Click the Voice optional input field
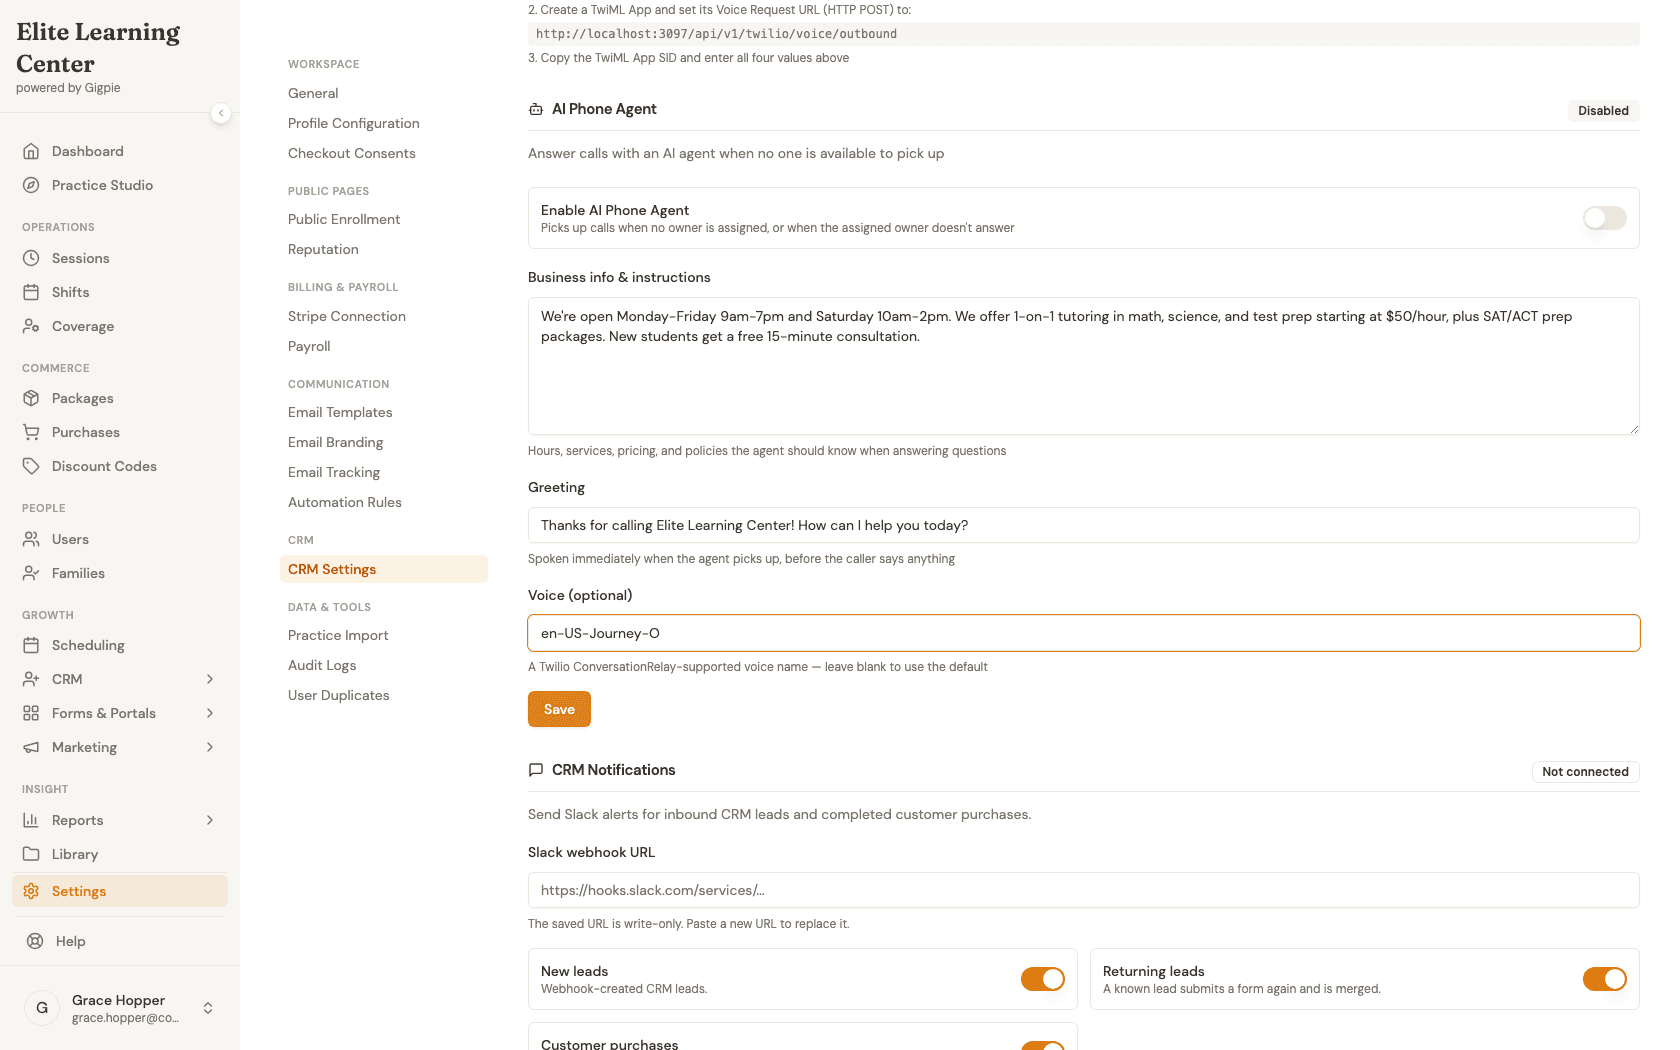The width and height of the screenshot is (1680, 1050). pyautogui.click(x=1084, y=633)
